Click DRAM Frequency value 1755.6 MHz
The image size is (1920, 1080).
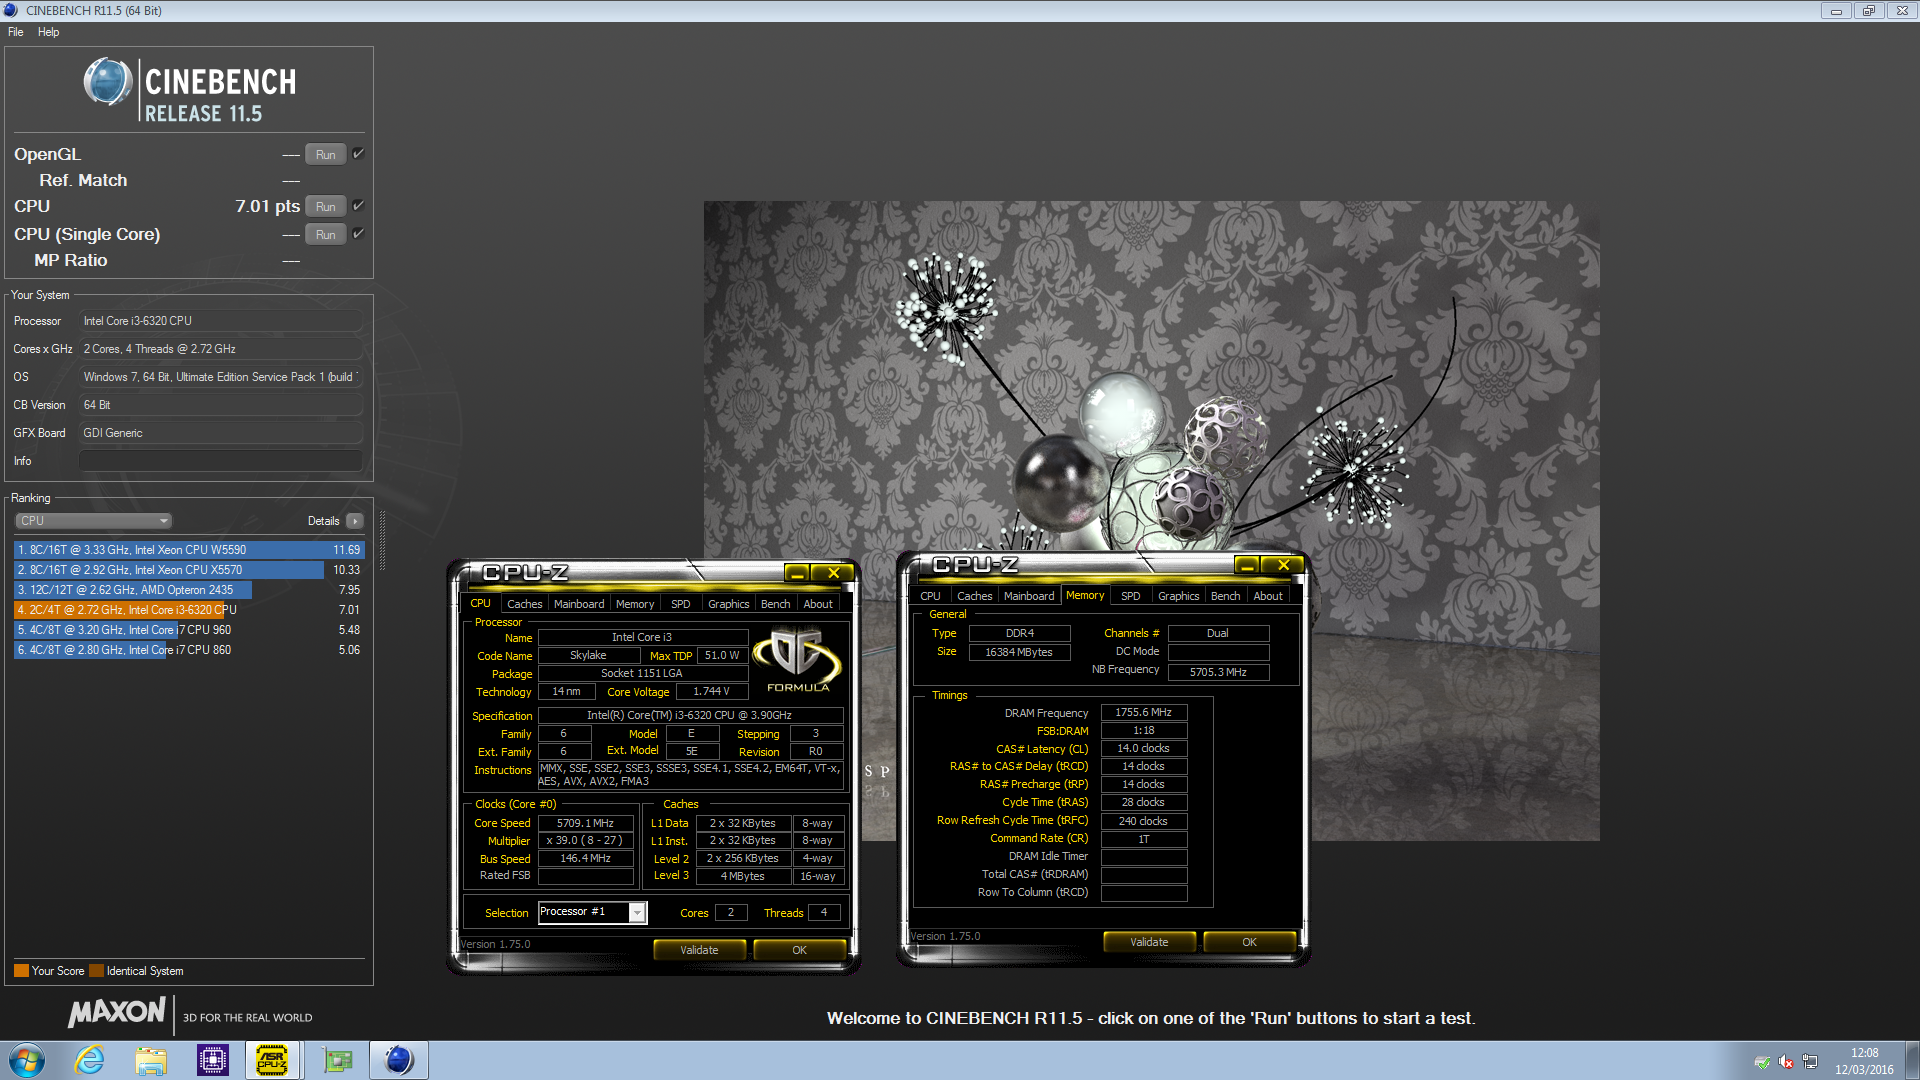click(x=1143, y=713)
